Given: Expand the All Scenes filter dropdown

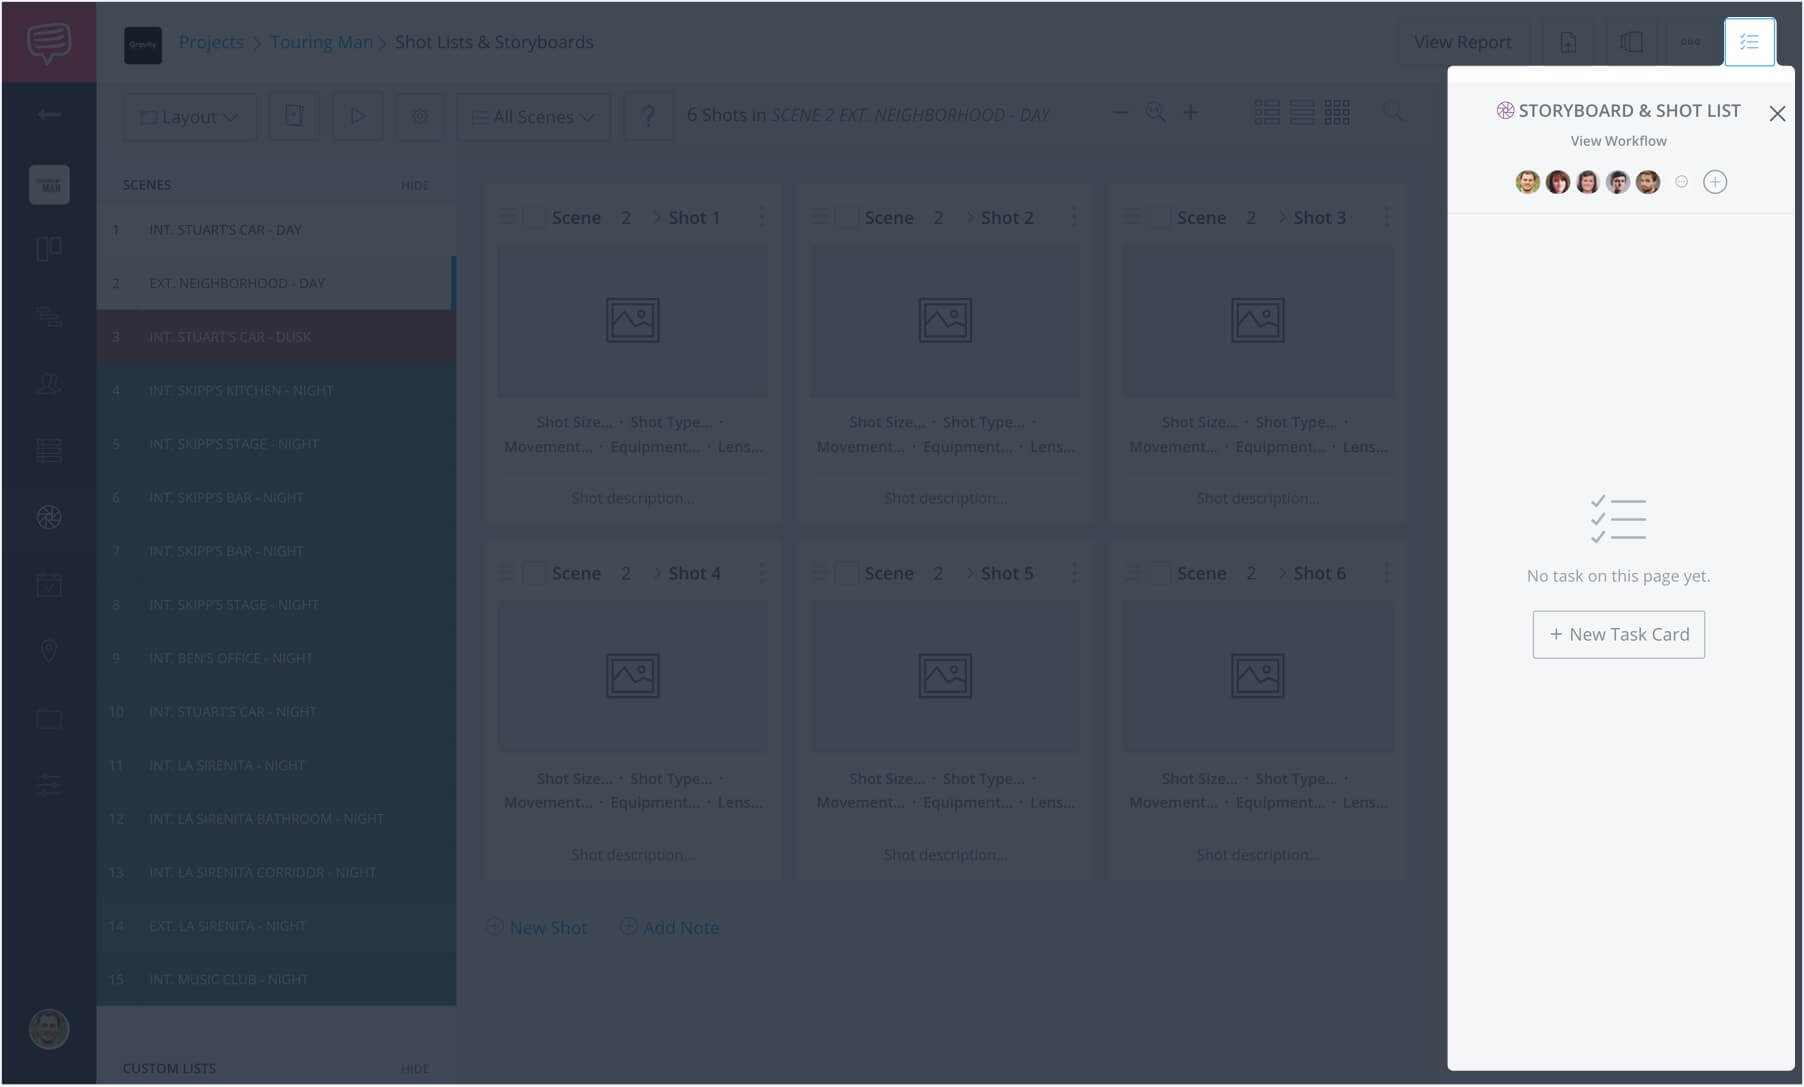Looking at the screenshot, I should pyautogui.click(x=533, y=116).
